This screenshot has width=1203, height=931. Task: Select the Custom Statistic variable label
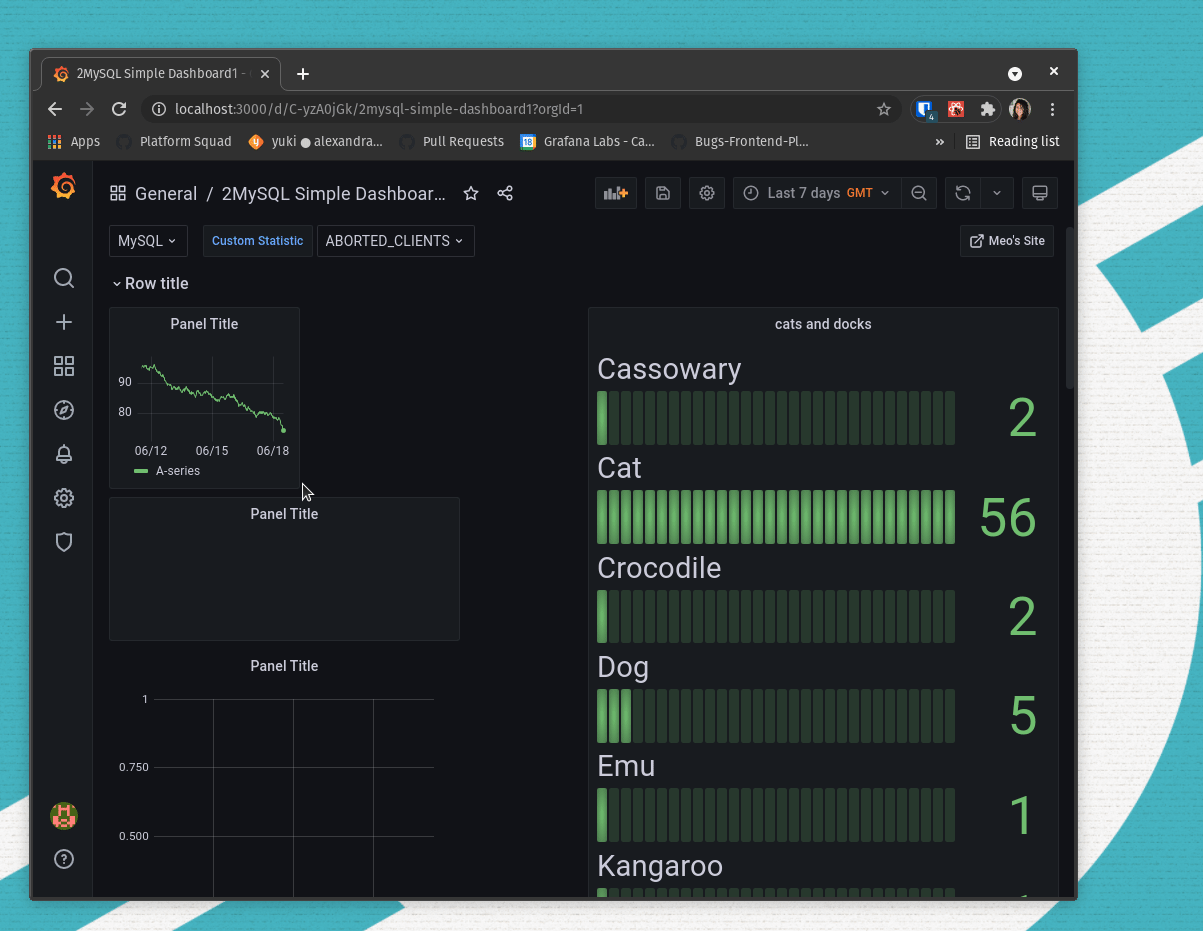(257, 241)
